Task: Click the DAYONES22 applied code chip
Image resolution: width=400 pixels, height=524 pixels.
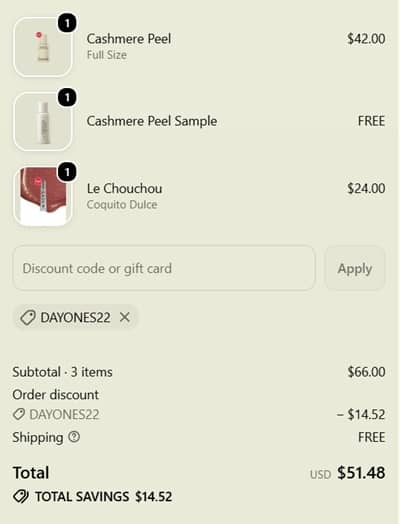Action: (x=75, y=317)
